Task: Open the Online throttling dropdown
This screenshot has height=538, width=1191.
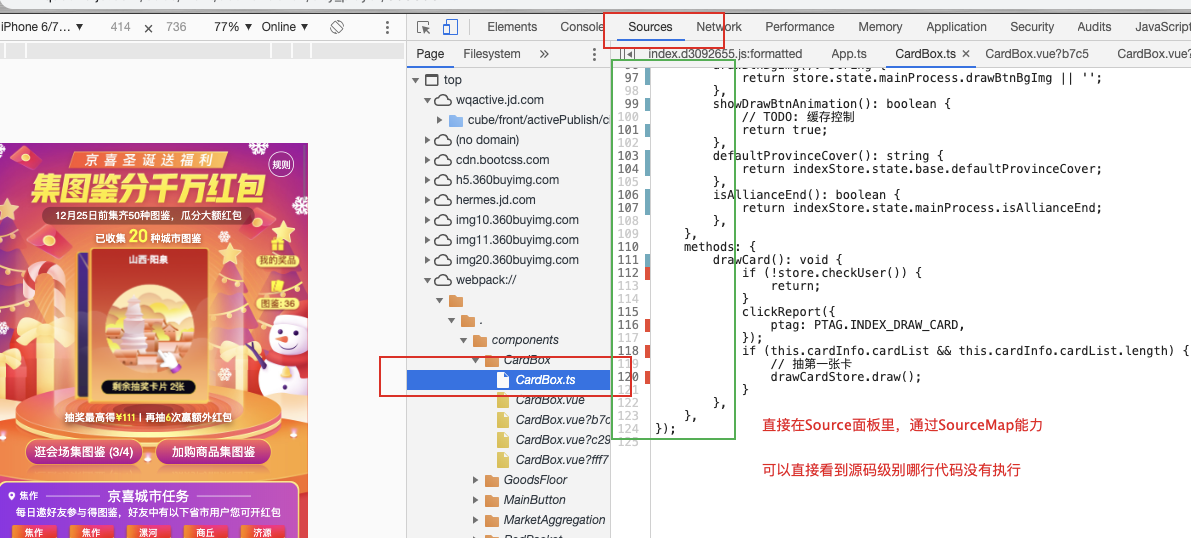Action: click(x=285, y=27)
